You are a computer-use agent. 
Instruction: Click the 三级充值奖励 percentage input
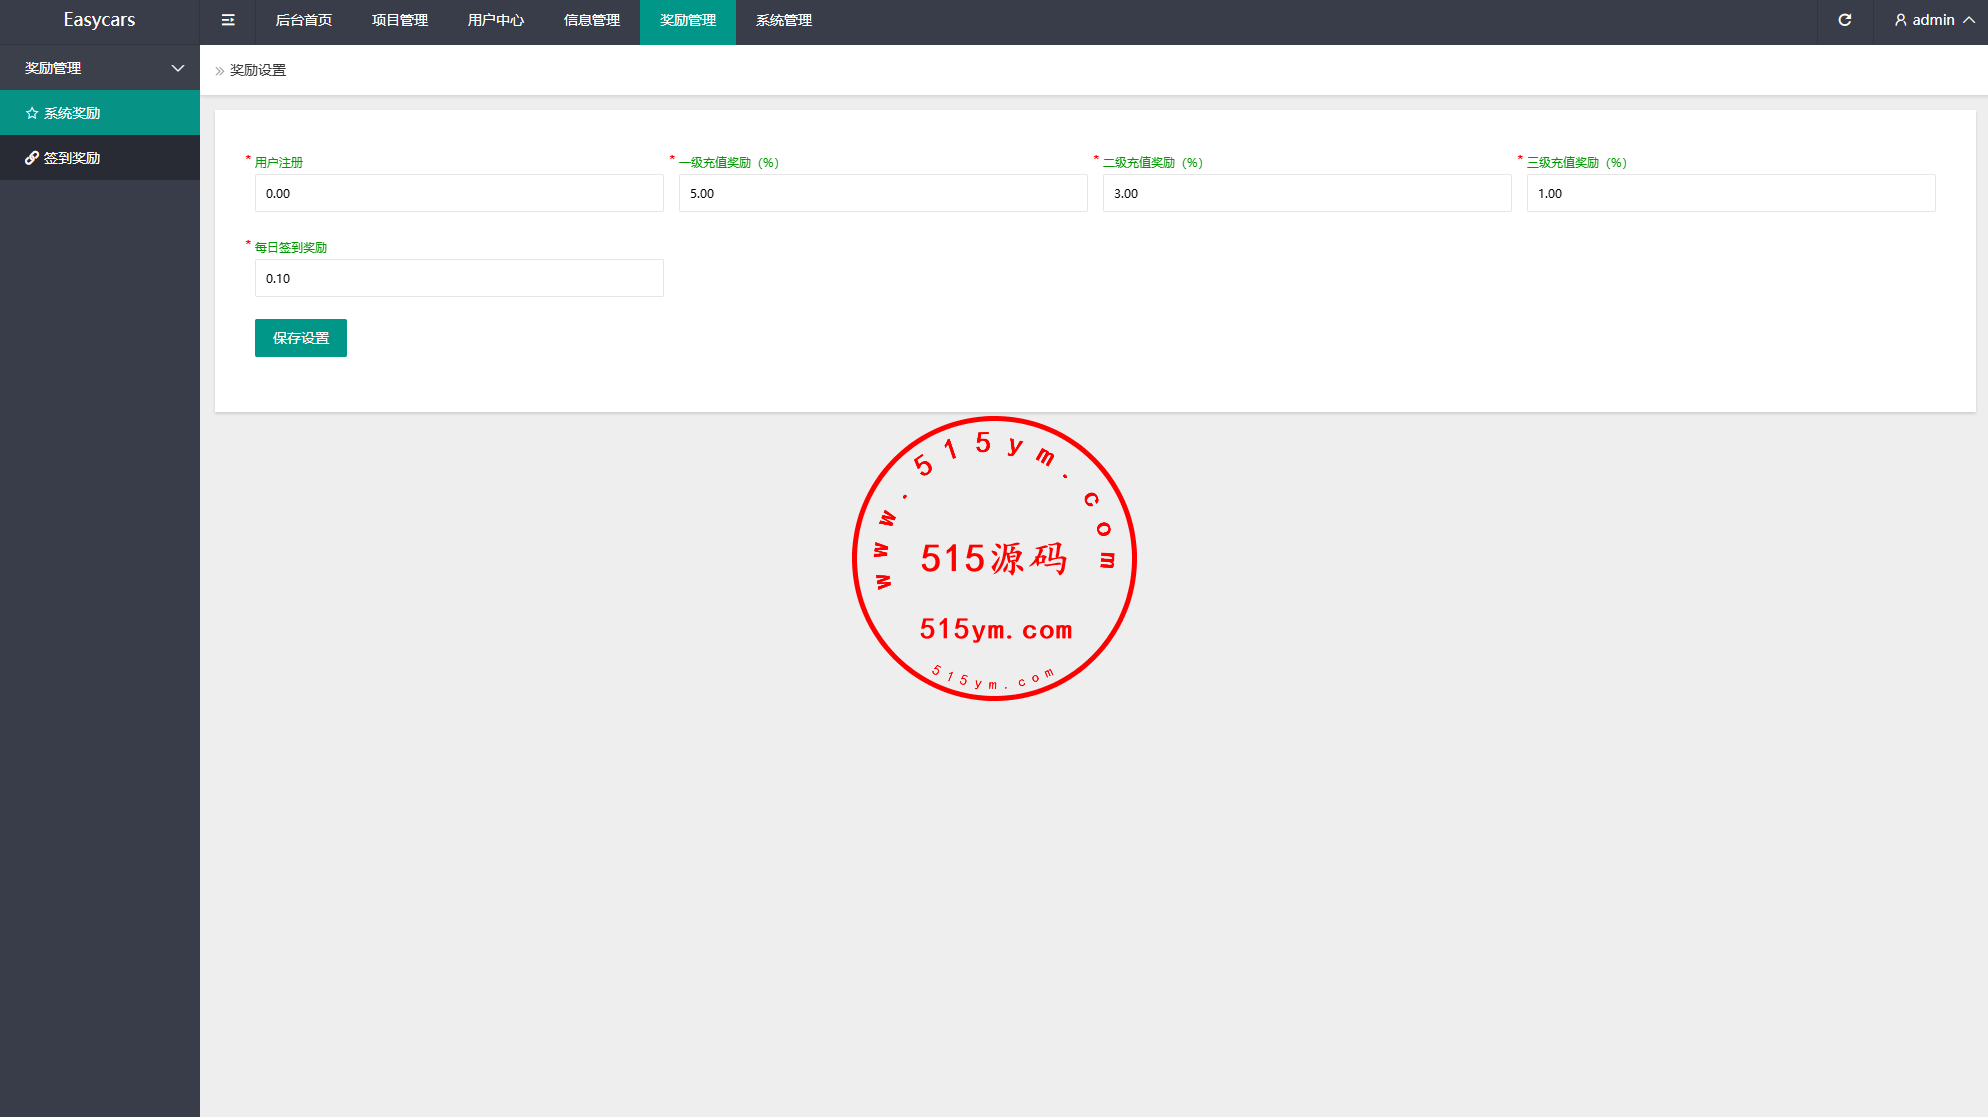click(x=1731, y=193)
